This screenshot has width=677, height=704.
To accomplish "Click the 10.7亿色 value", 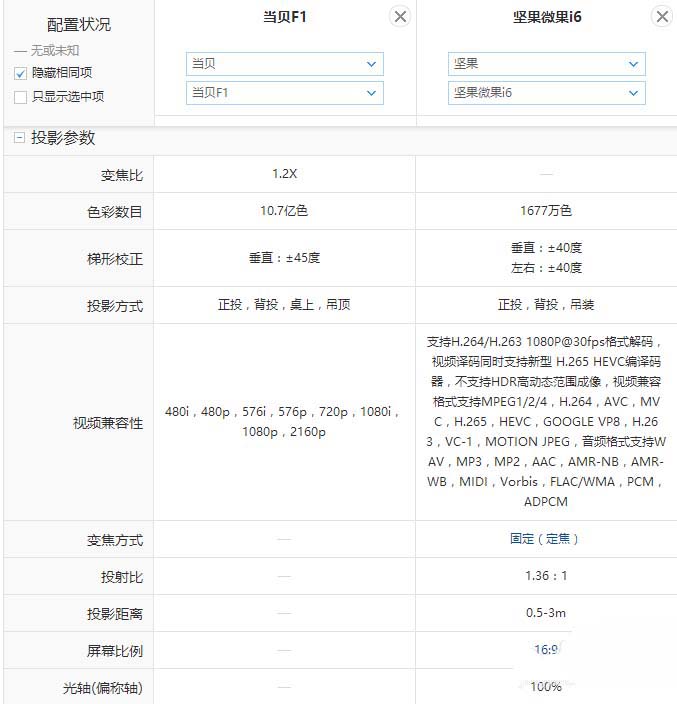I will click(284, 211).
